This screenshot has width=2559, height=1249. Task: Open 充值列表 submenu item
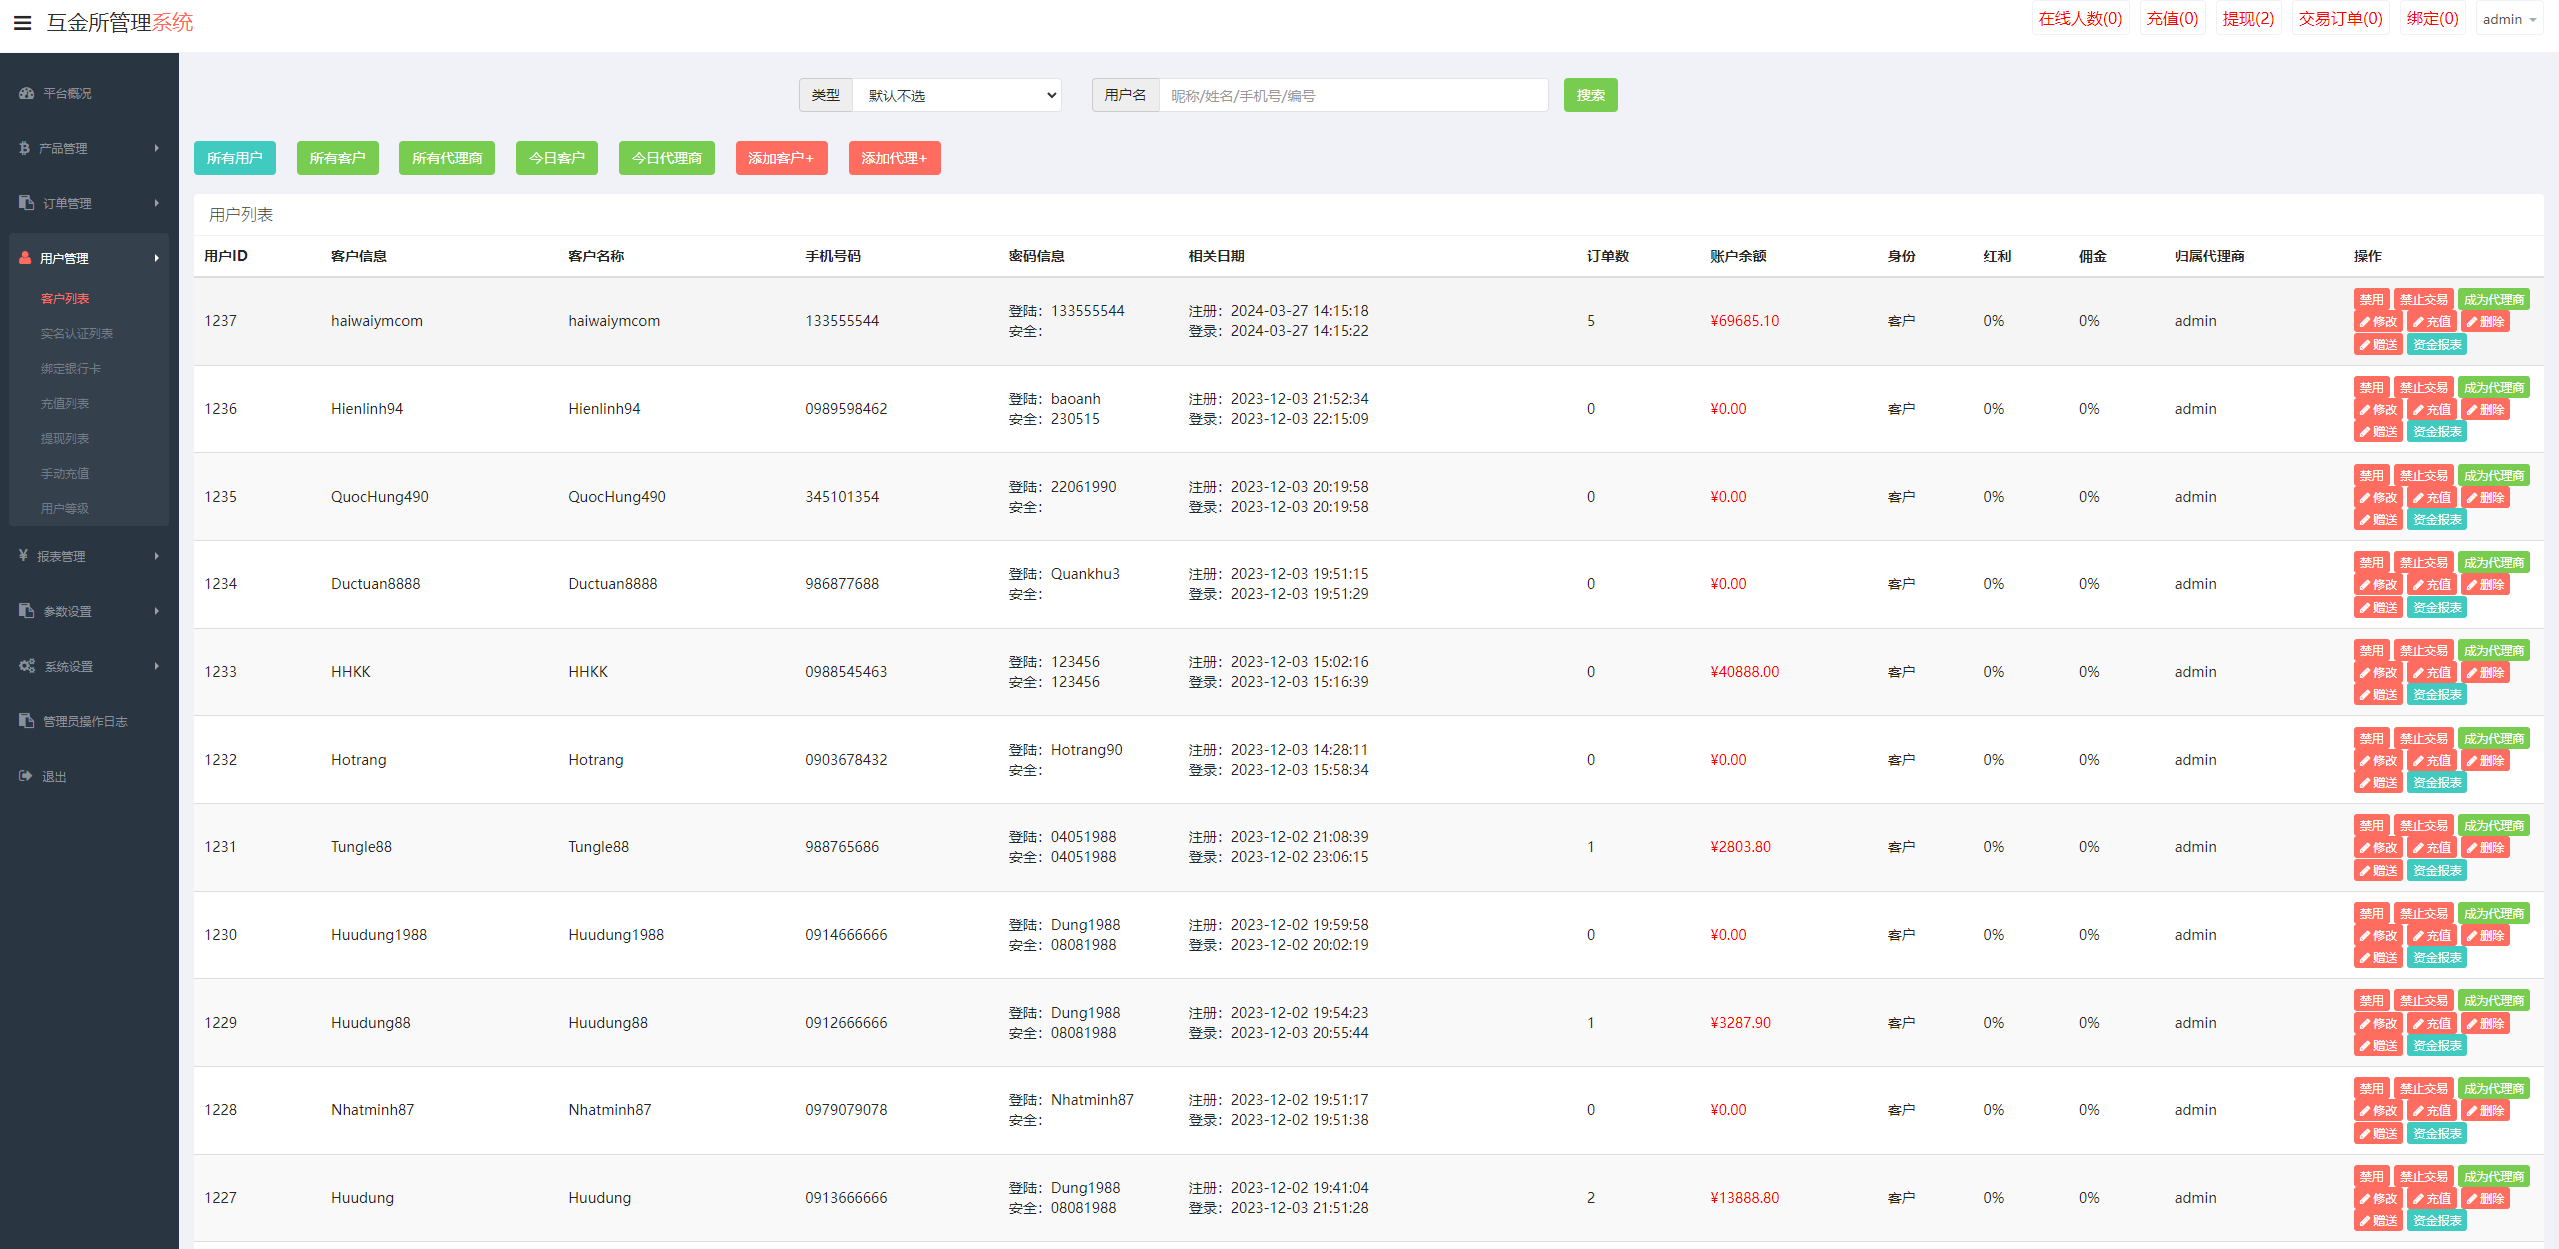click(65, 403)
